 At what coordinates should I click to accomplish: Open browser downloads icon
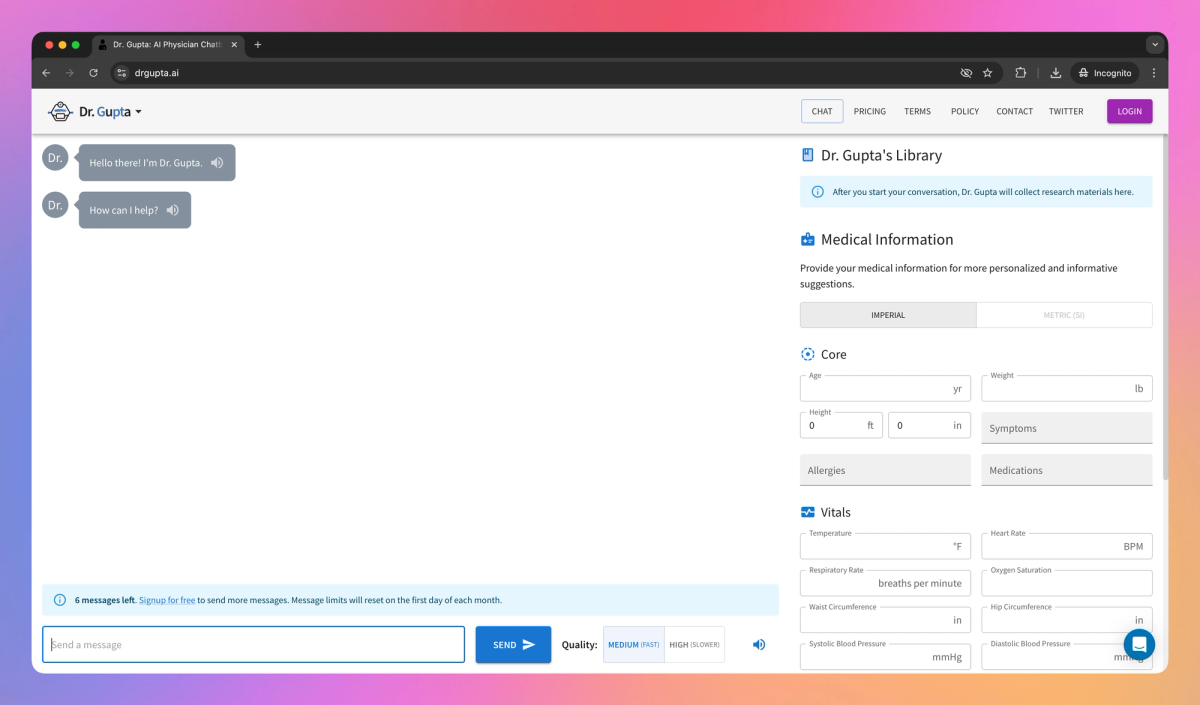1055,73
